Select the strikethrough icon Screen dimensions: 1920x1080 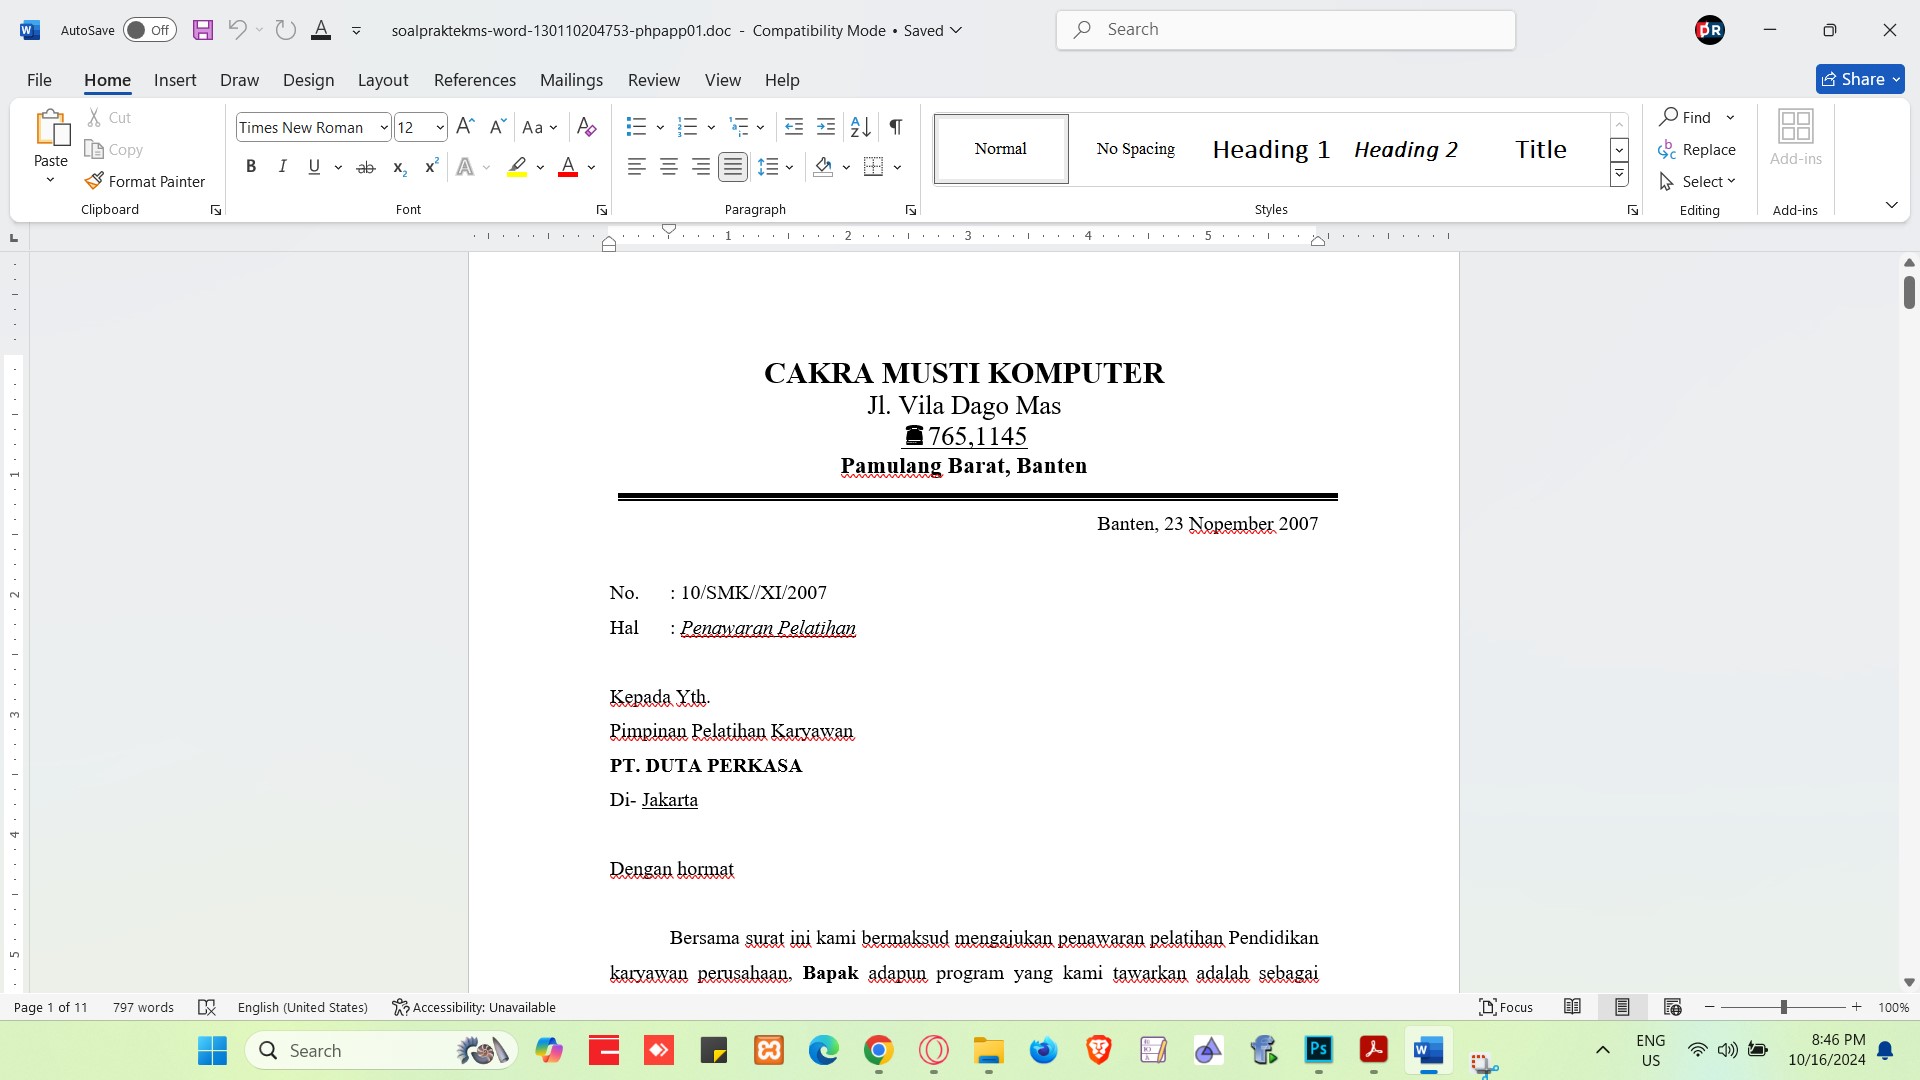pyautogui.click(x=365, y=166)
